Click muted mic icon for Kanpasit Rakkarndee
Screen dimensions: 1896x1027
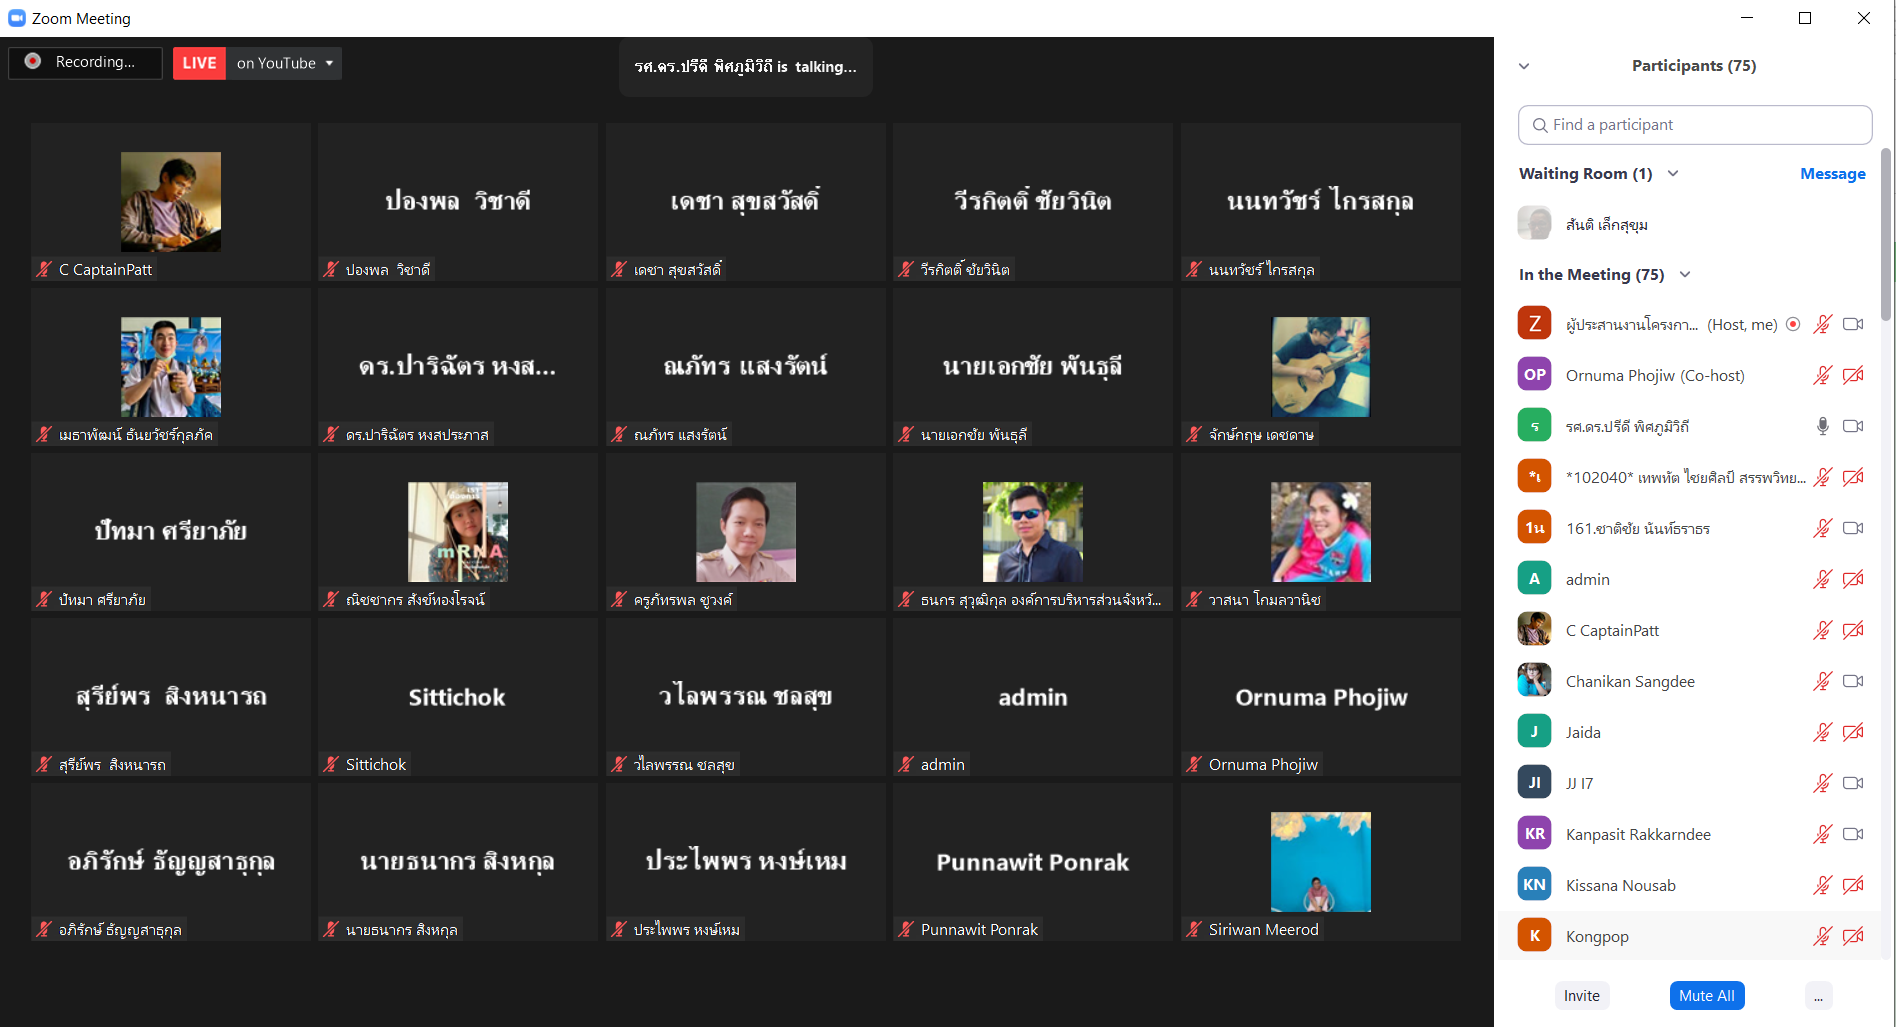1823,834
